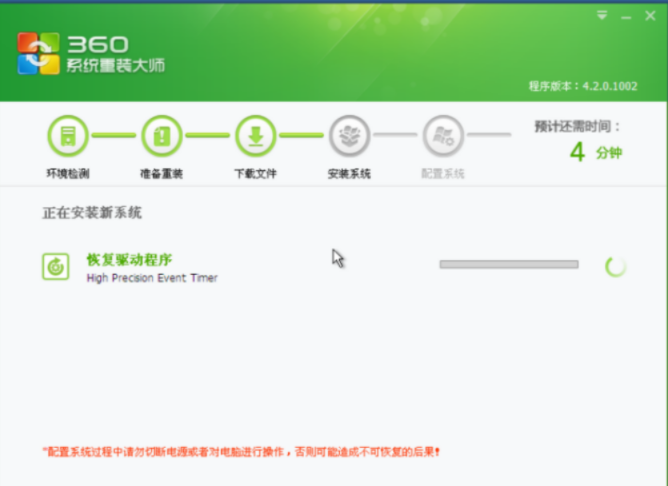Click the driver restore progress bar
Screen dimensions: 668x486
tap(509, 265)
